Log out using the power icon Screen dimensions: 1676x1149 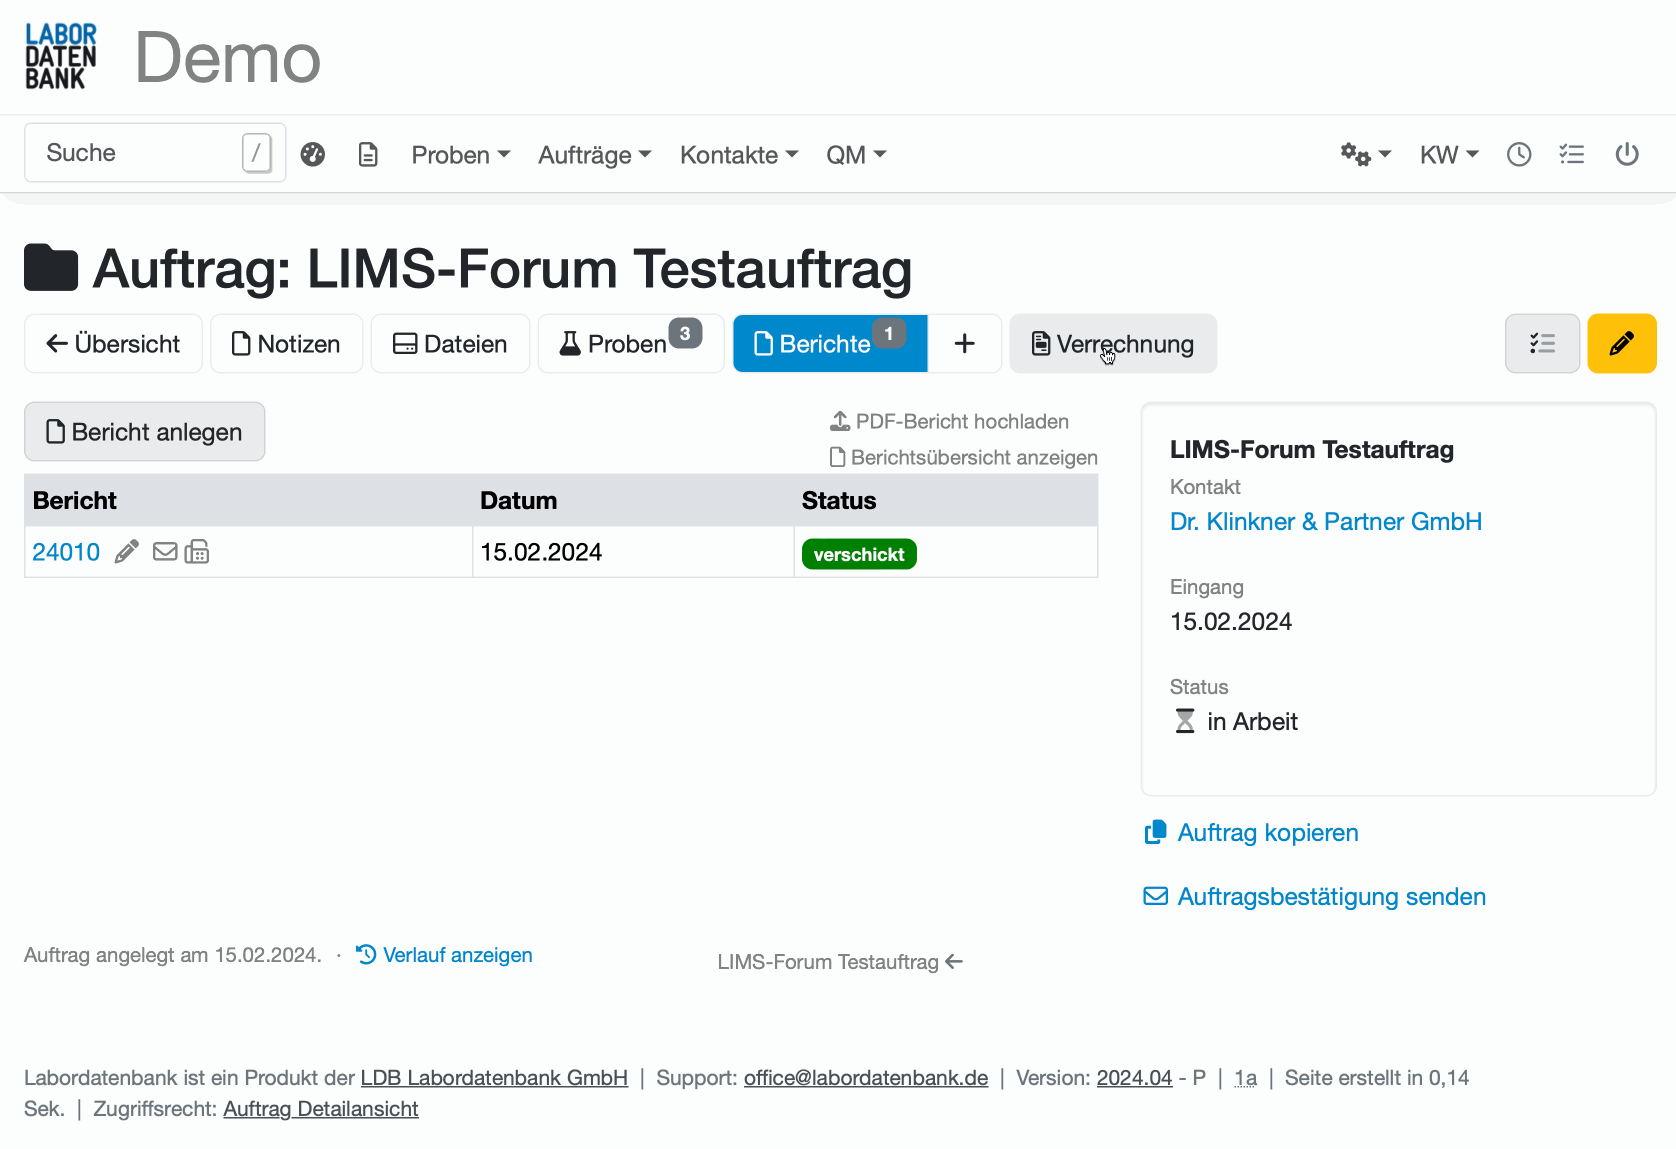(x=1627, y=154)
